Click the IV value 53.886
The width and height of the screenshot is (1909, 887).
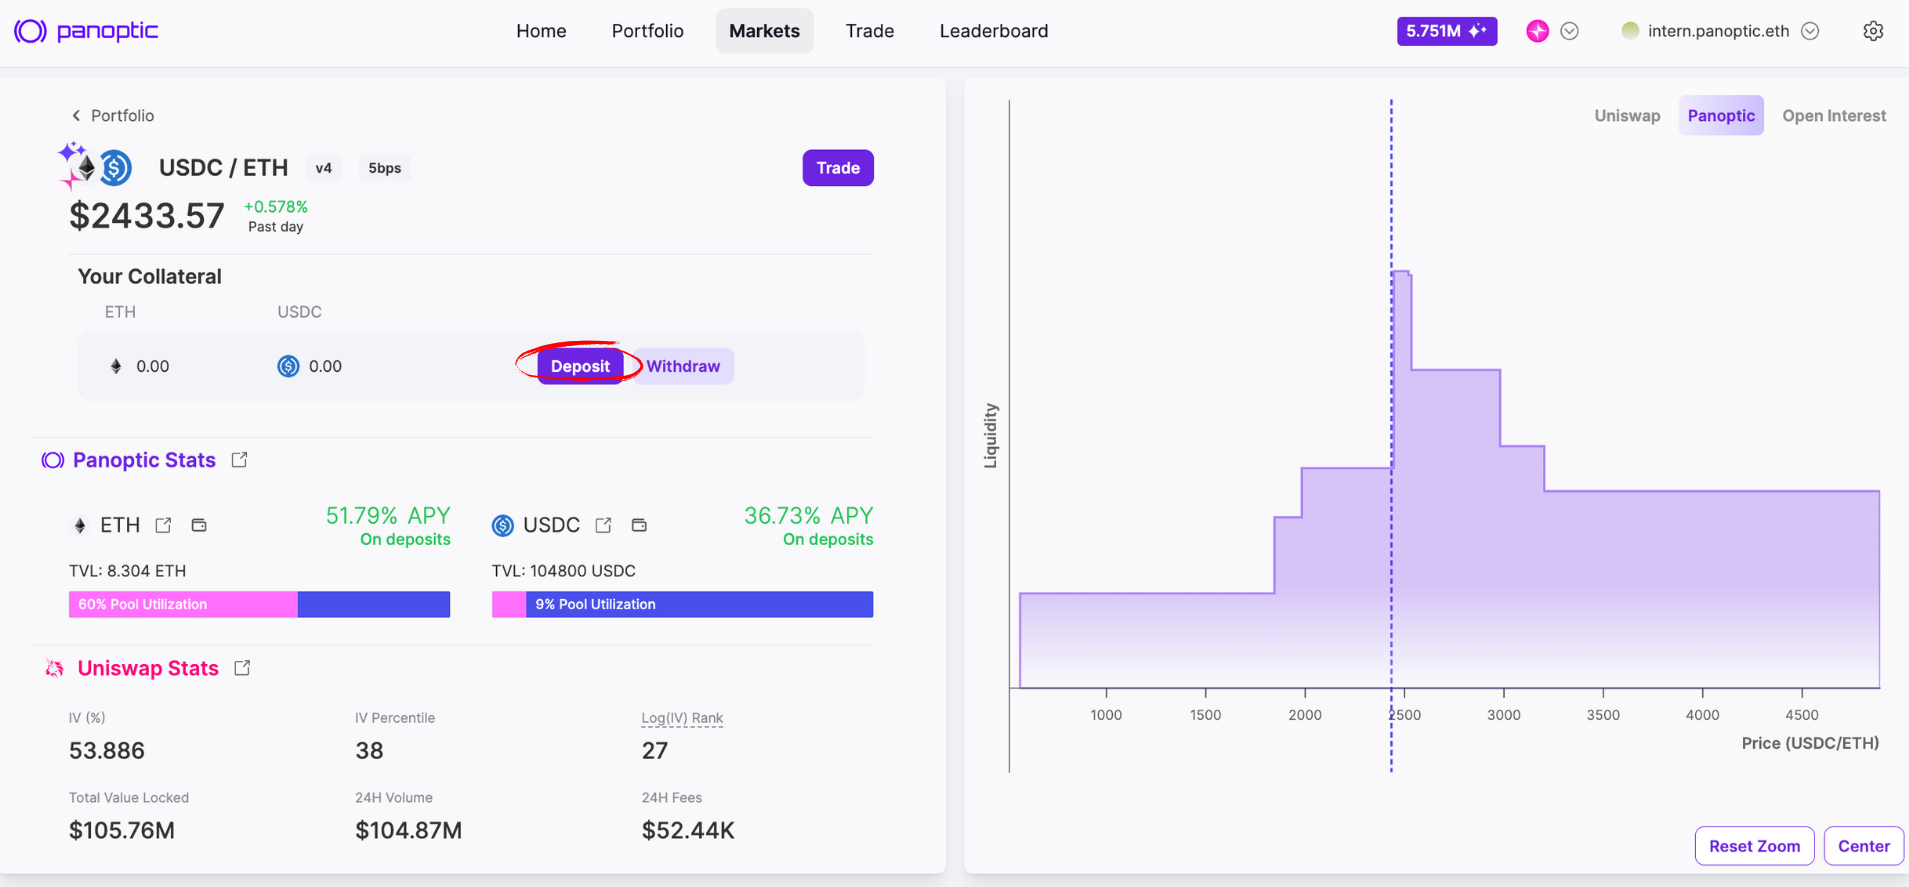[x=107, y=751]
